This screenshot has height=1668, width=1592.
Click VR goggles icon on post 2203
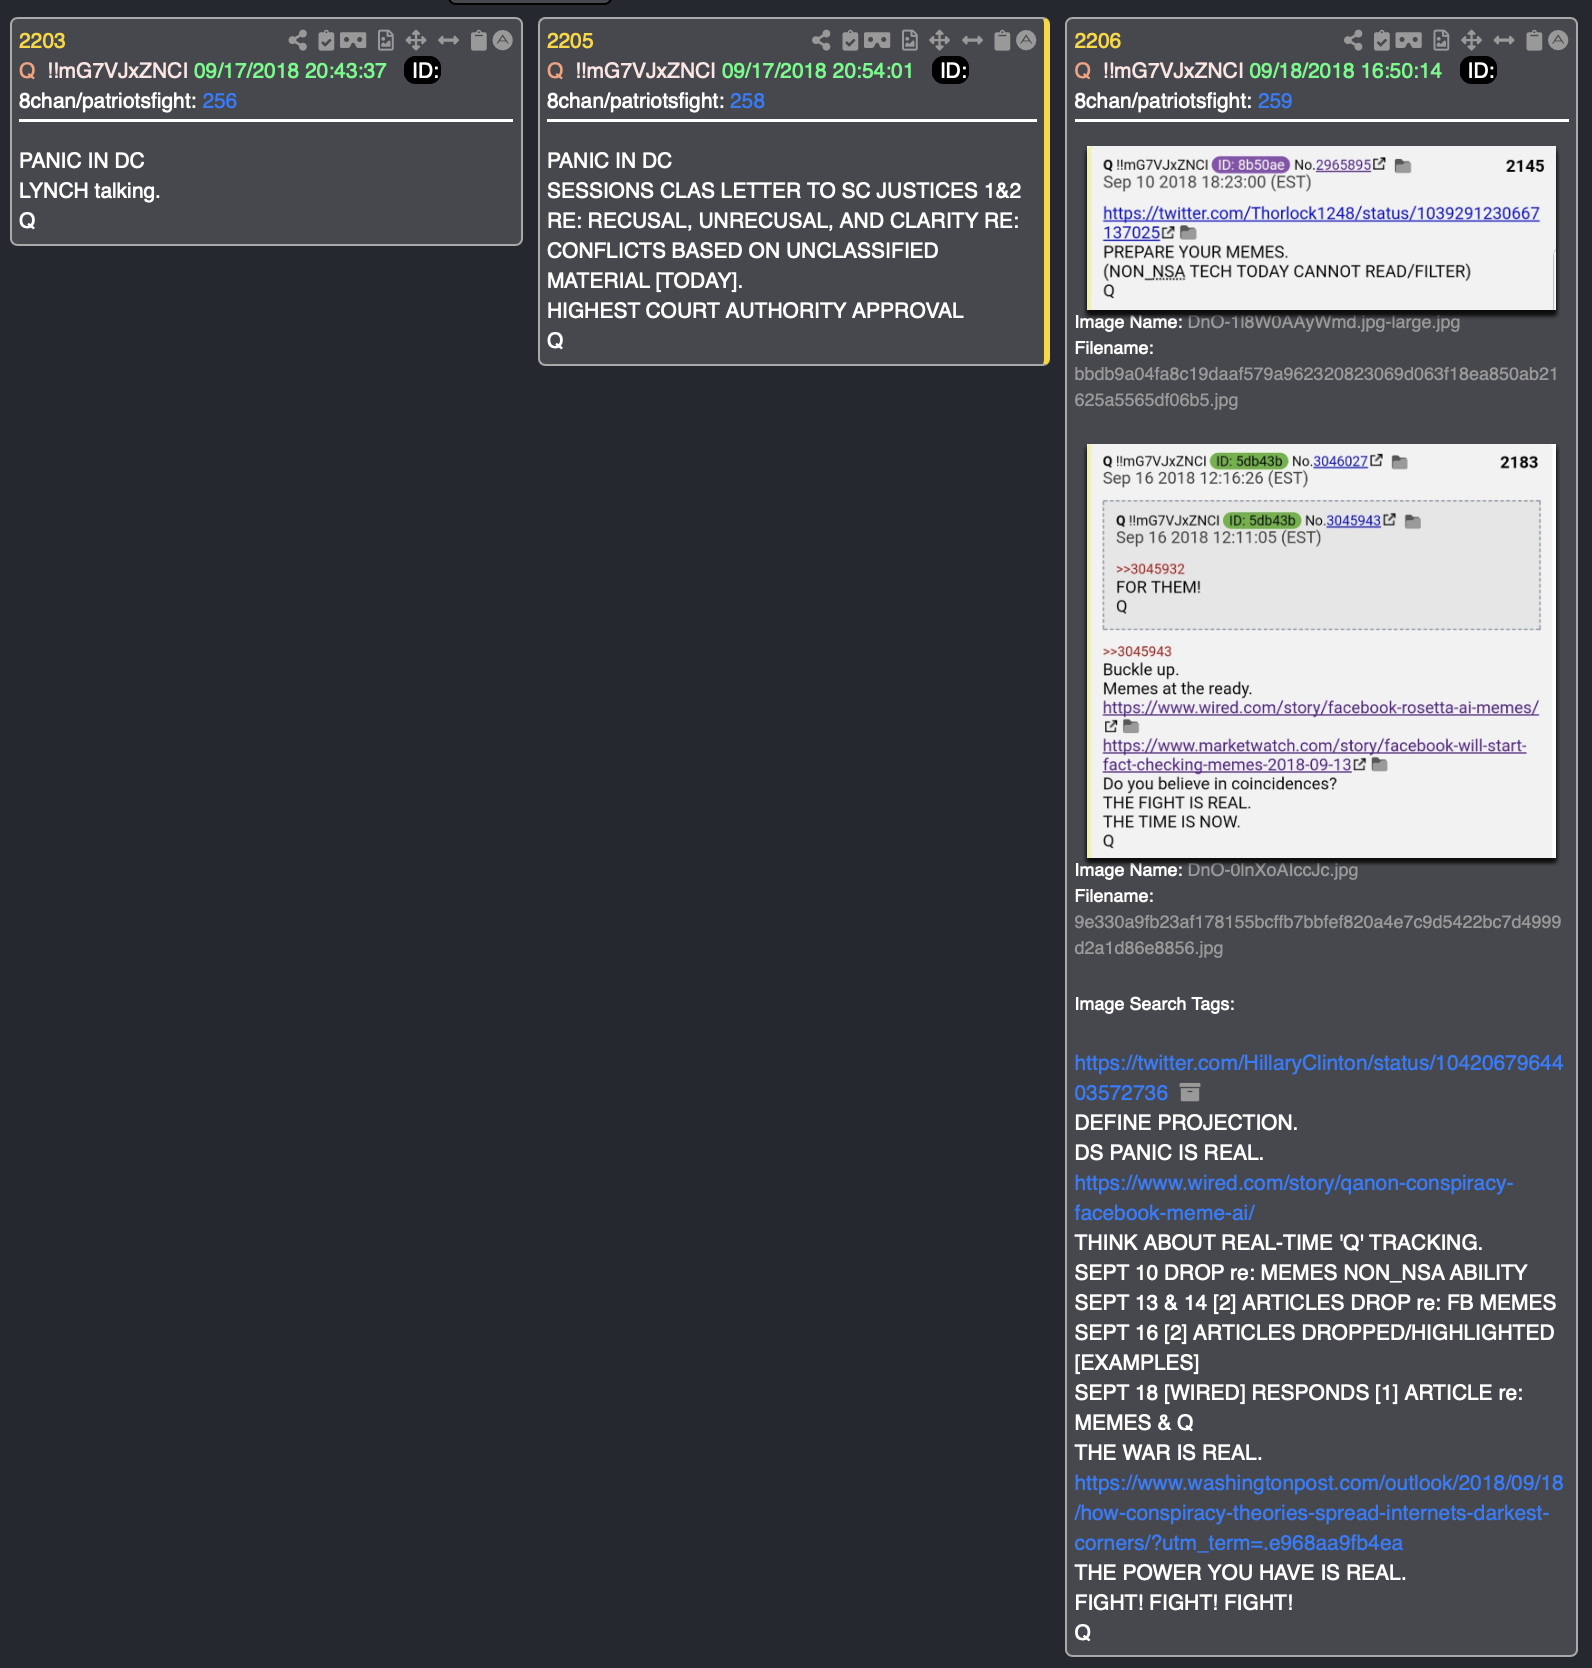point(353,40)
